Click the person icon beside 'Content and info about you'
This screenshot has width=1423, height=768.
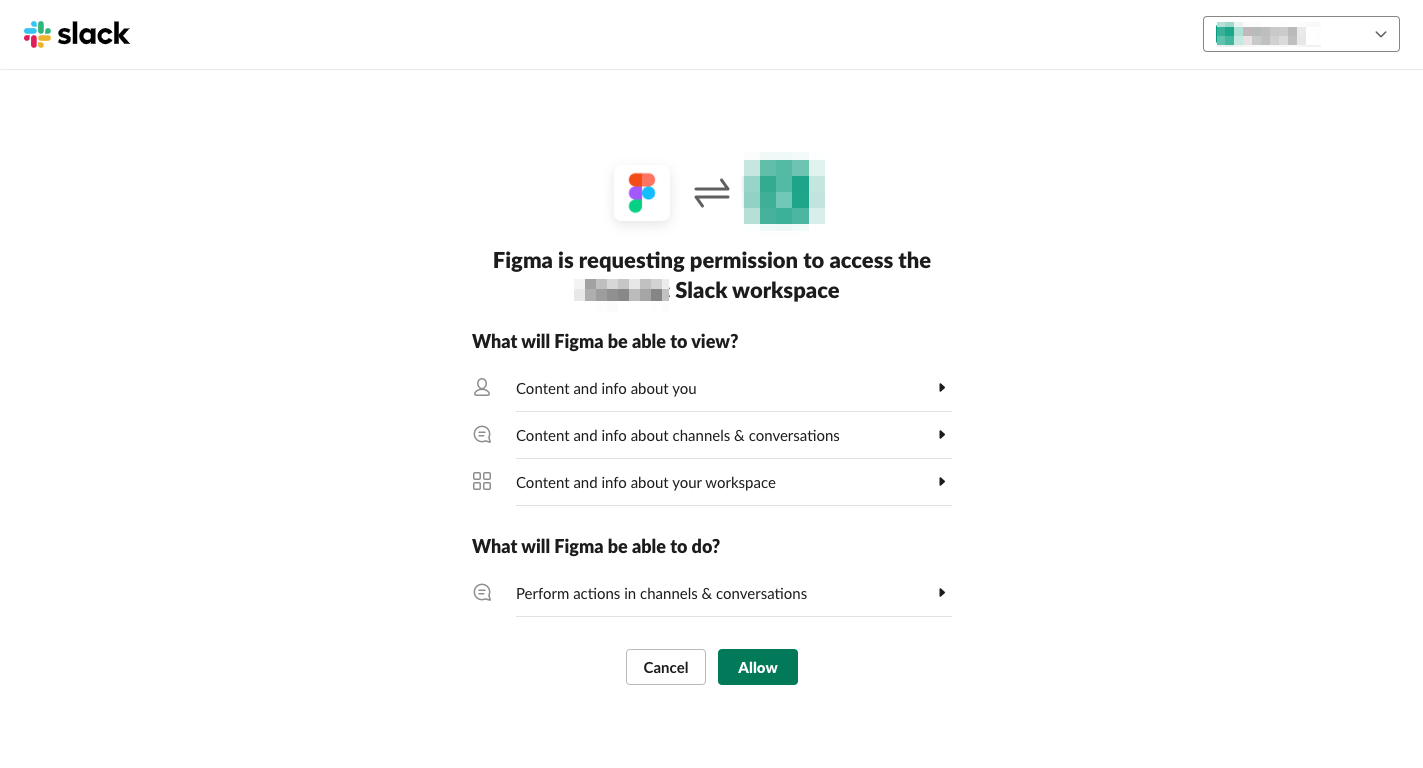pos(482,387)
